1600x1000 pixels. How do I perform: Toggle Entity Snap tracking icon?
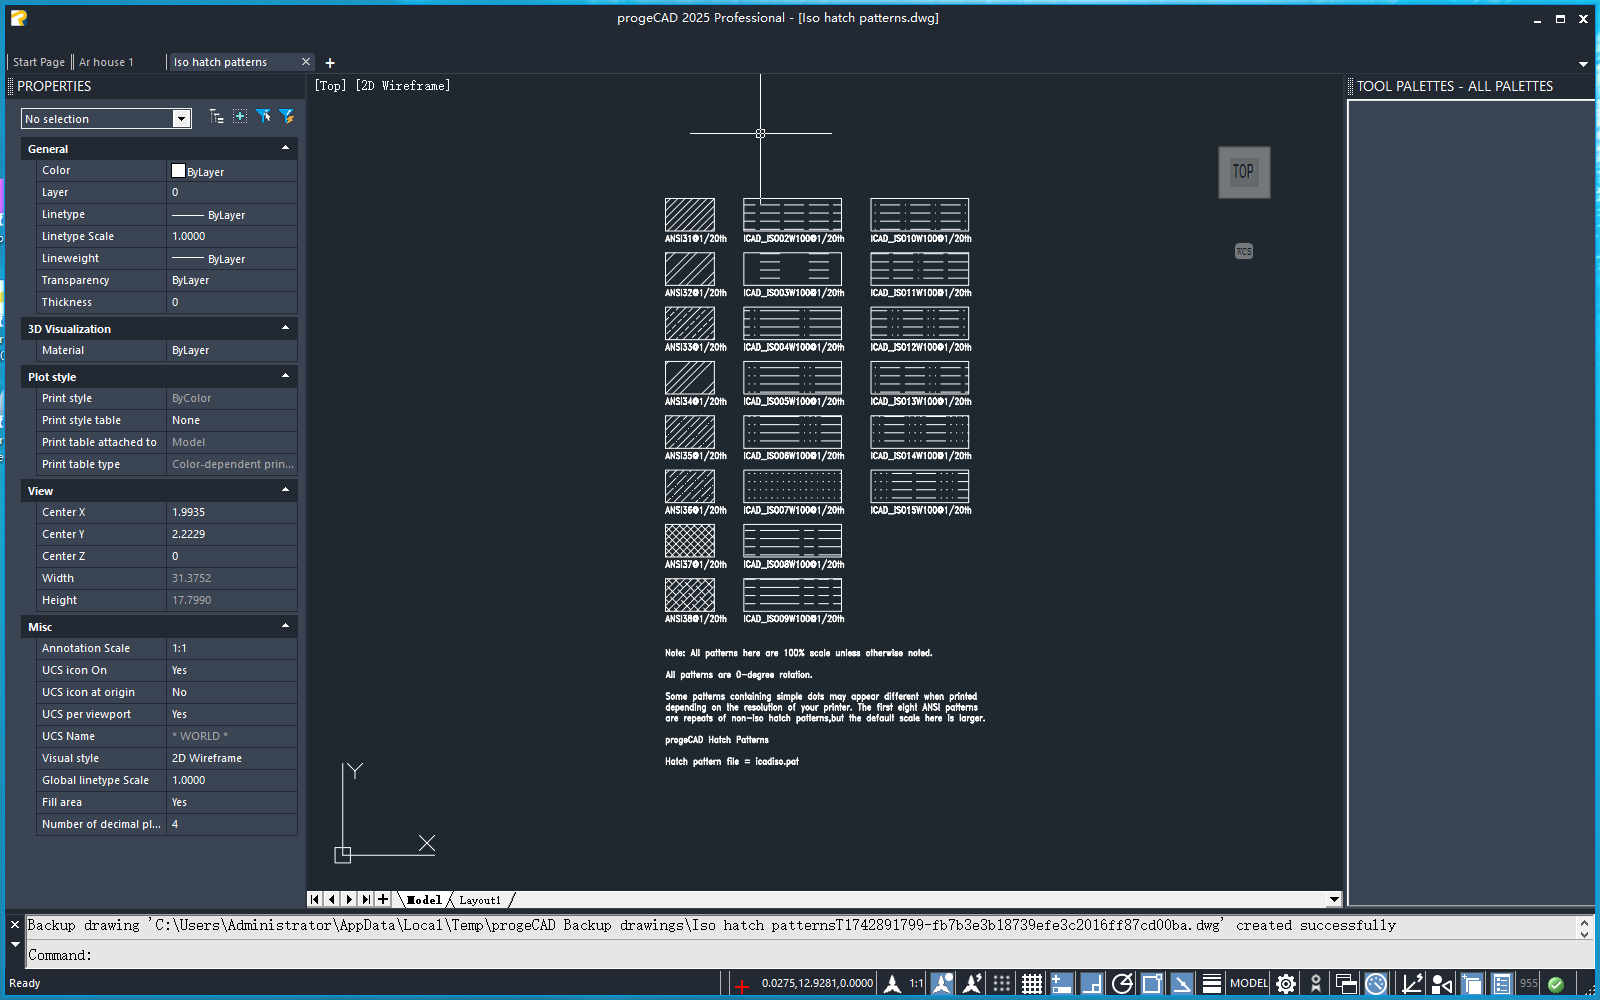[1182, 984]
